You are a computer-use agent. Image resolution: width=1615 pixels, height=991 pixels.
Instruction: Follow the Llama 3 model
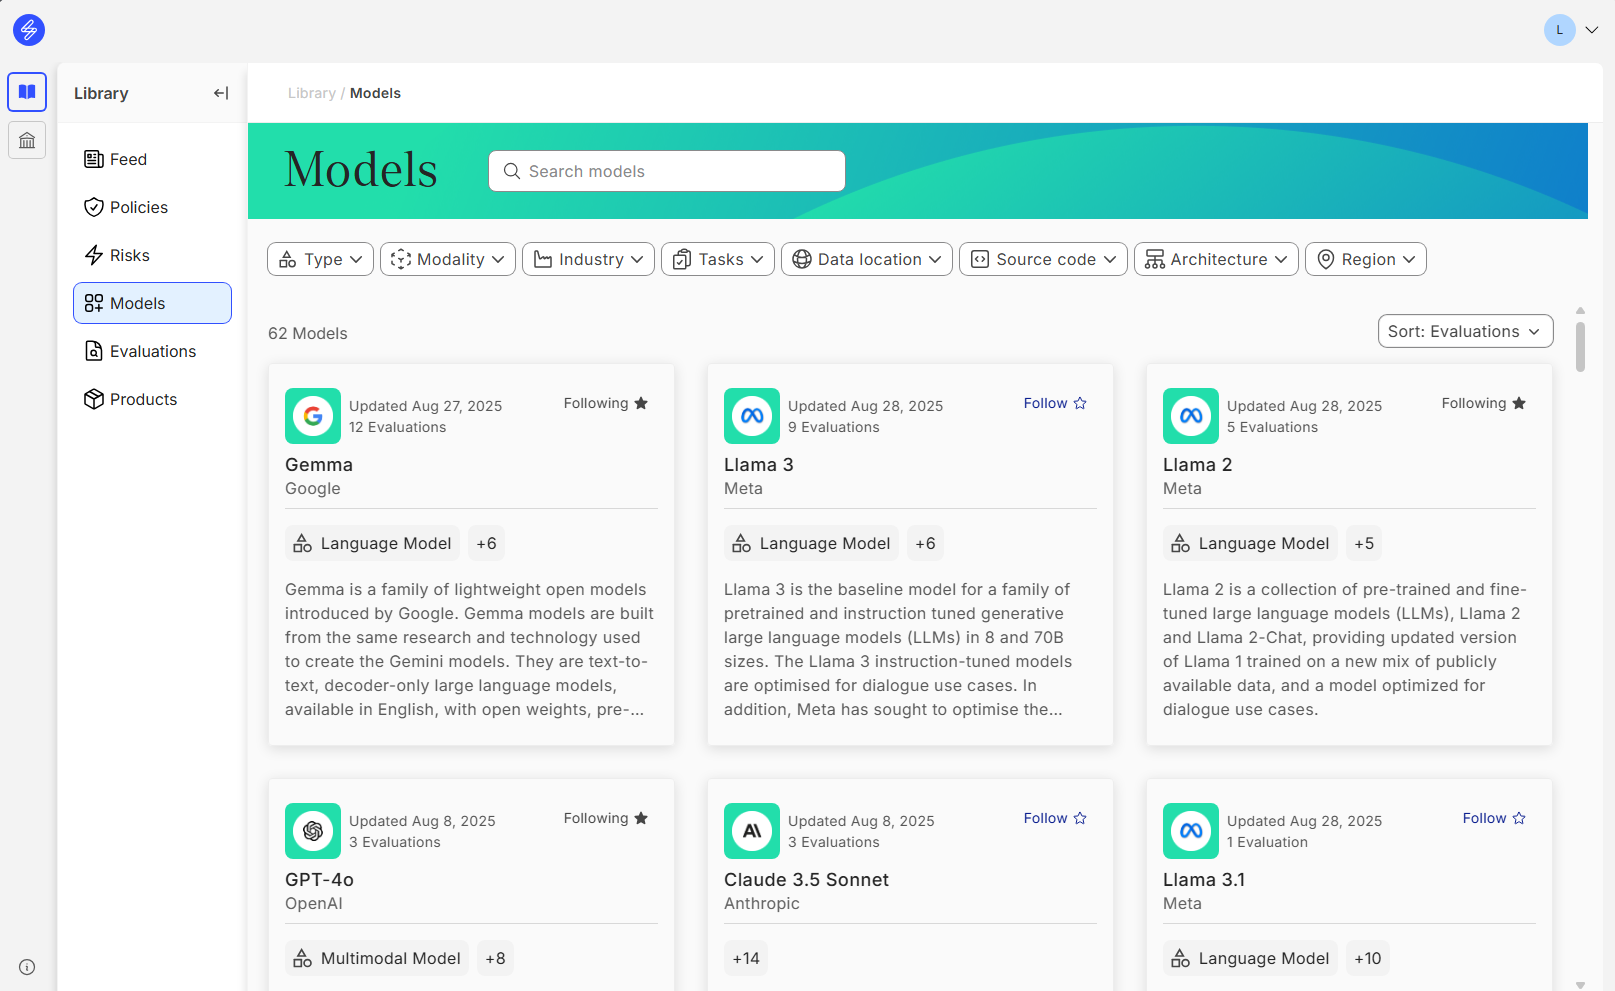1055,403
